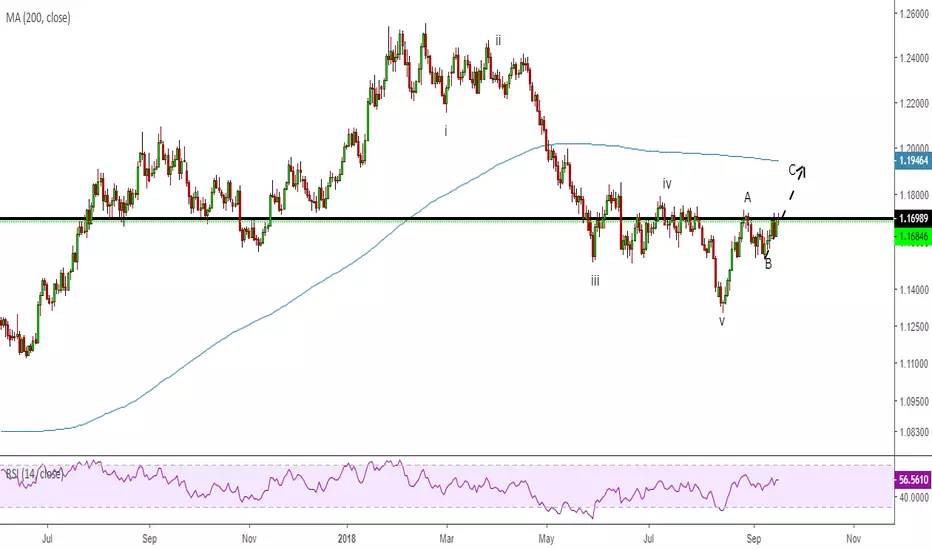Click the 1.11000 price scale label
932x550 pixels.
pos(914,363)
